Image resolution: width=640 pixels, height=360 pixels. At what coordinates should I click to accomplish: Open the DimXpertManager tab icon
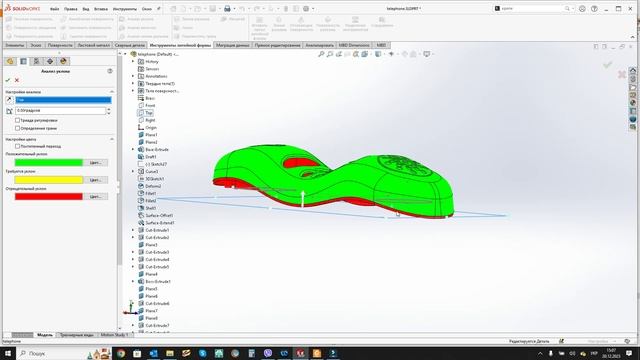point(50,61)
